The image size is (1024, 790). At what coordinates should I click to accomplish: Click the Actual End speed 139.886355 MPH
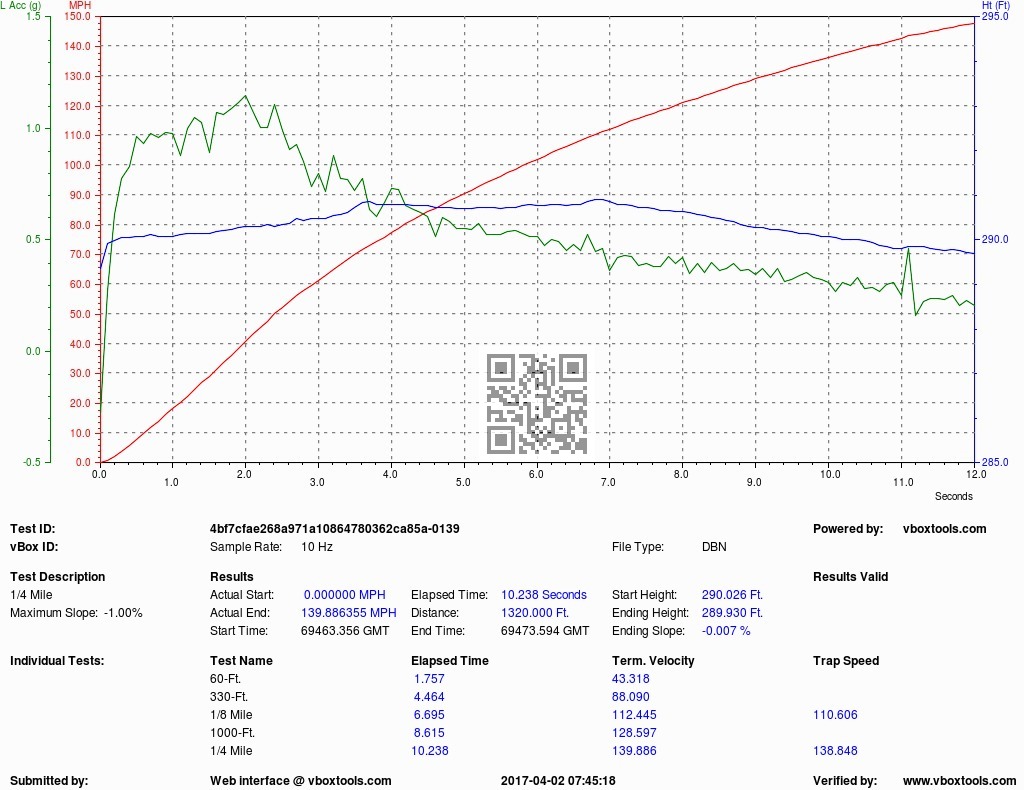(x=349, y=613)
